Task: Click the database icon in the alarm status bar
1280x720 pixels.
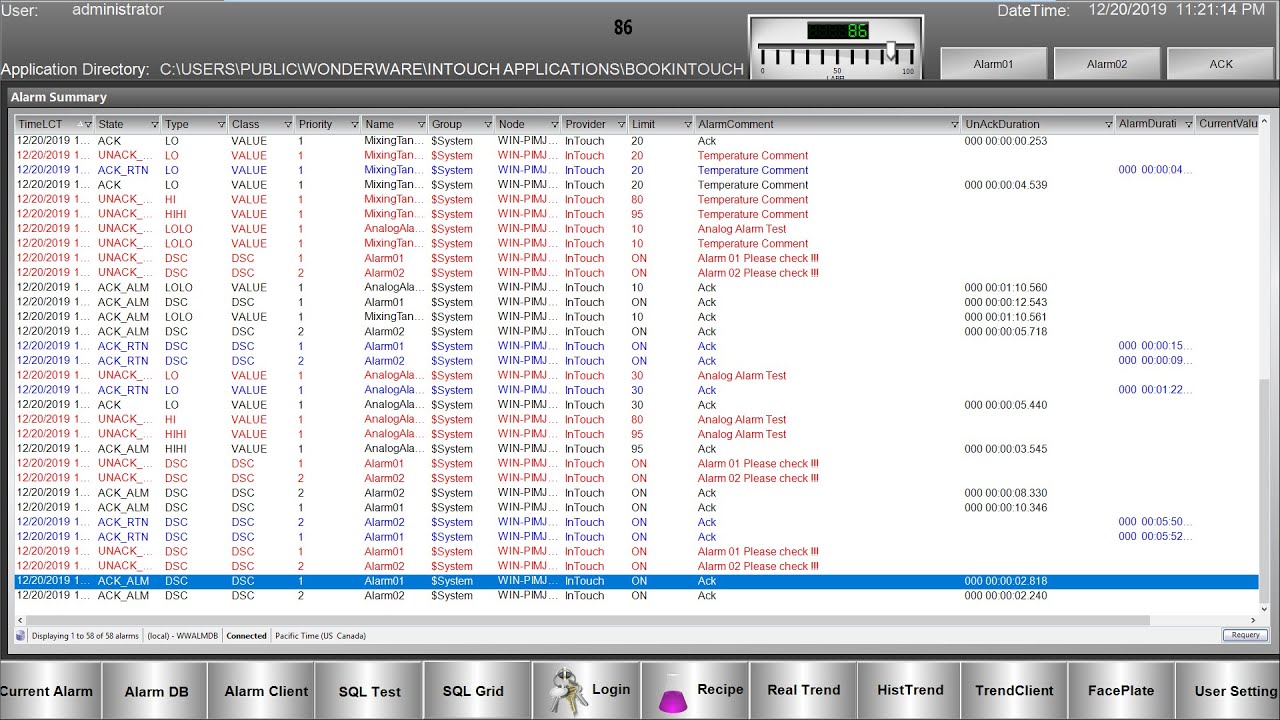Action: click(21, 635)
